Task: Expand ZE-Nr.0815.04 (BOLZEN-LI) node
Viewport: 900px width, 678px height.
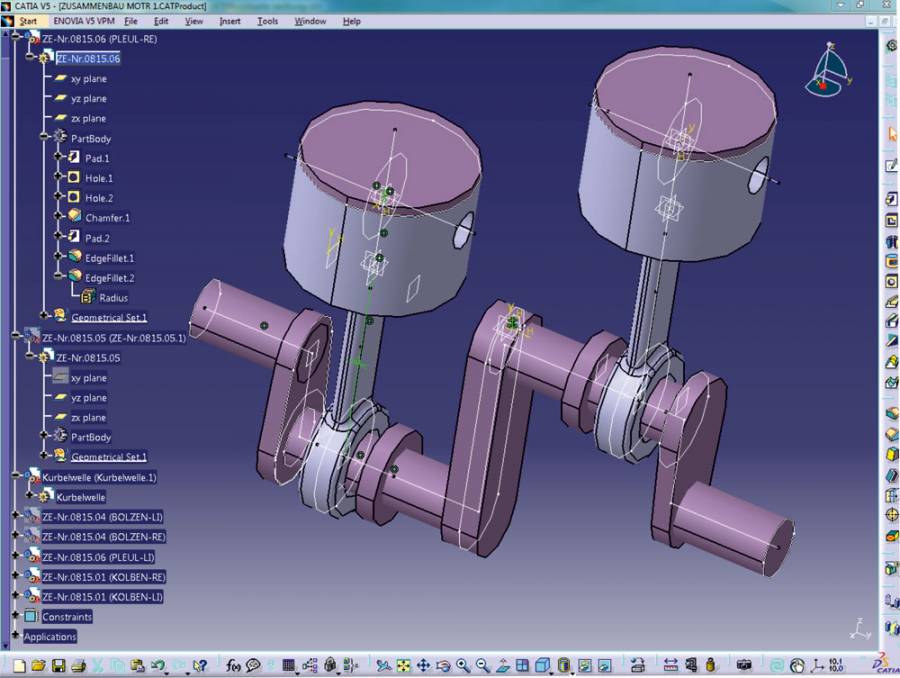Action: pos(15,516)
